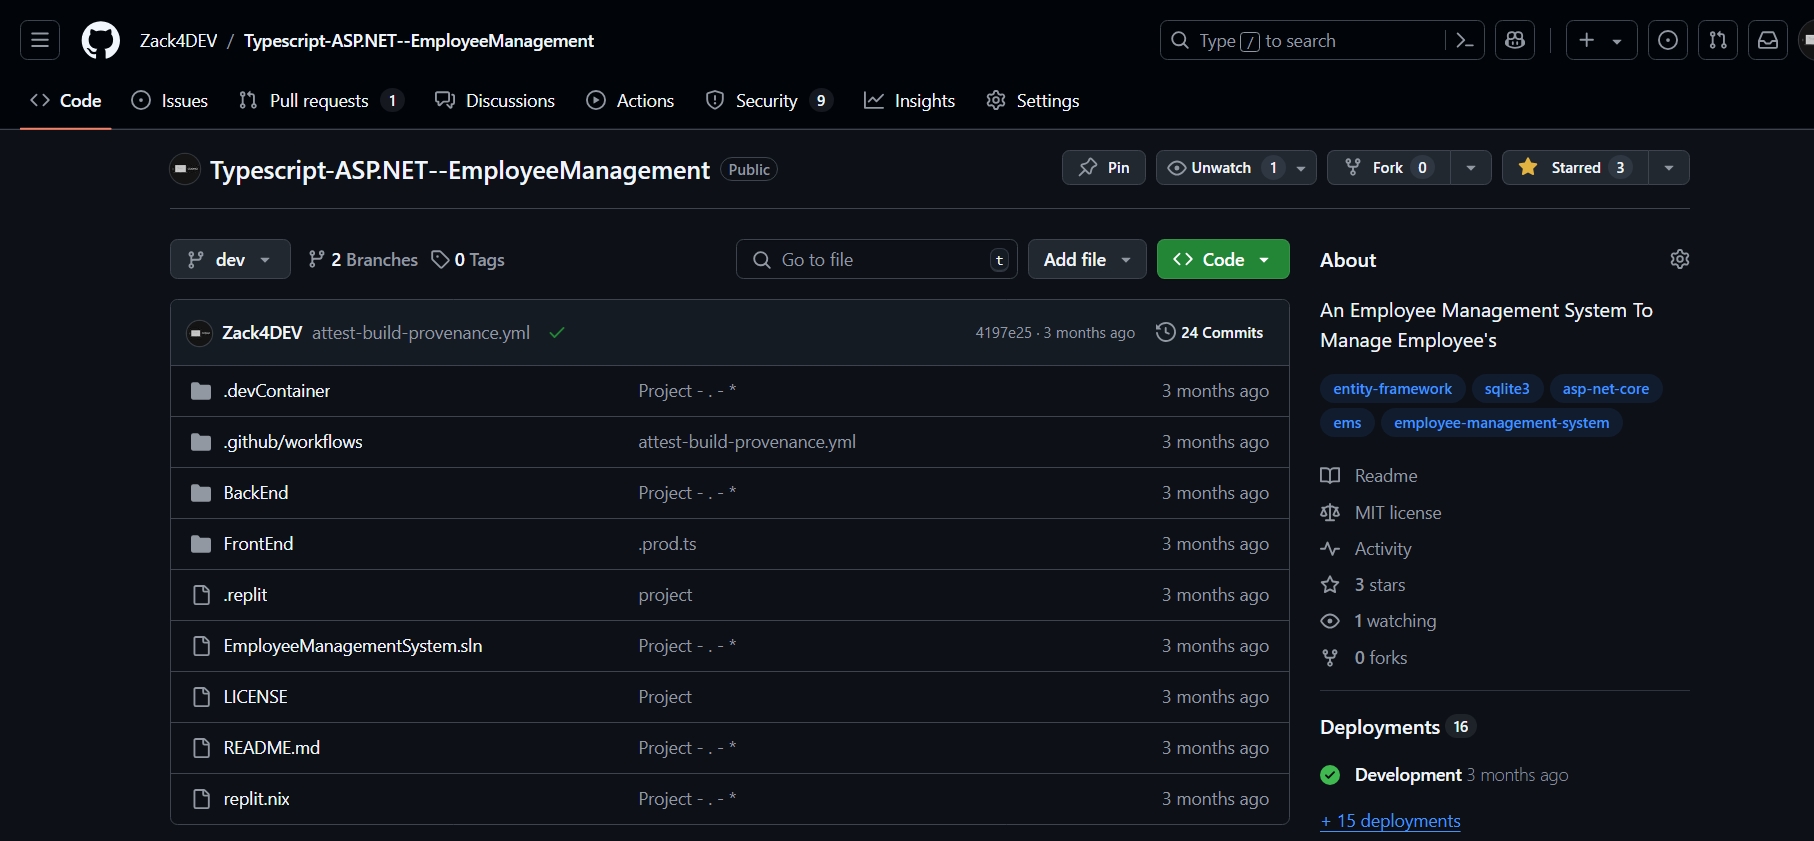Click the employee-management-system topic tag
1814x841 pixels.
point(1502,423)
